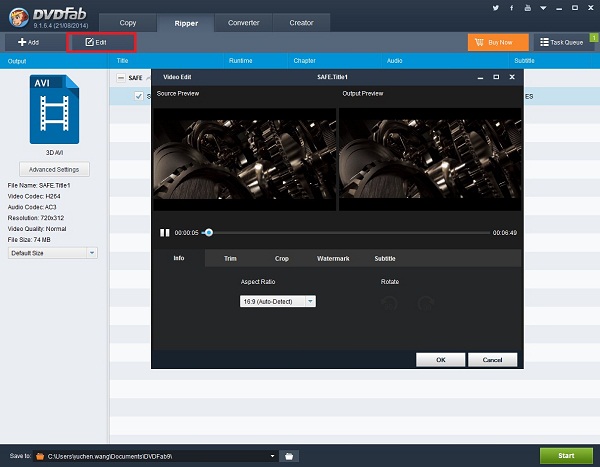
Task: Click OK in Video Edit dialog
Action: click(440, 360)
